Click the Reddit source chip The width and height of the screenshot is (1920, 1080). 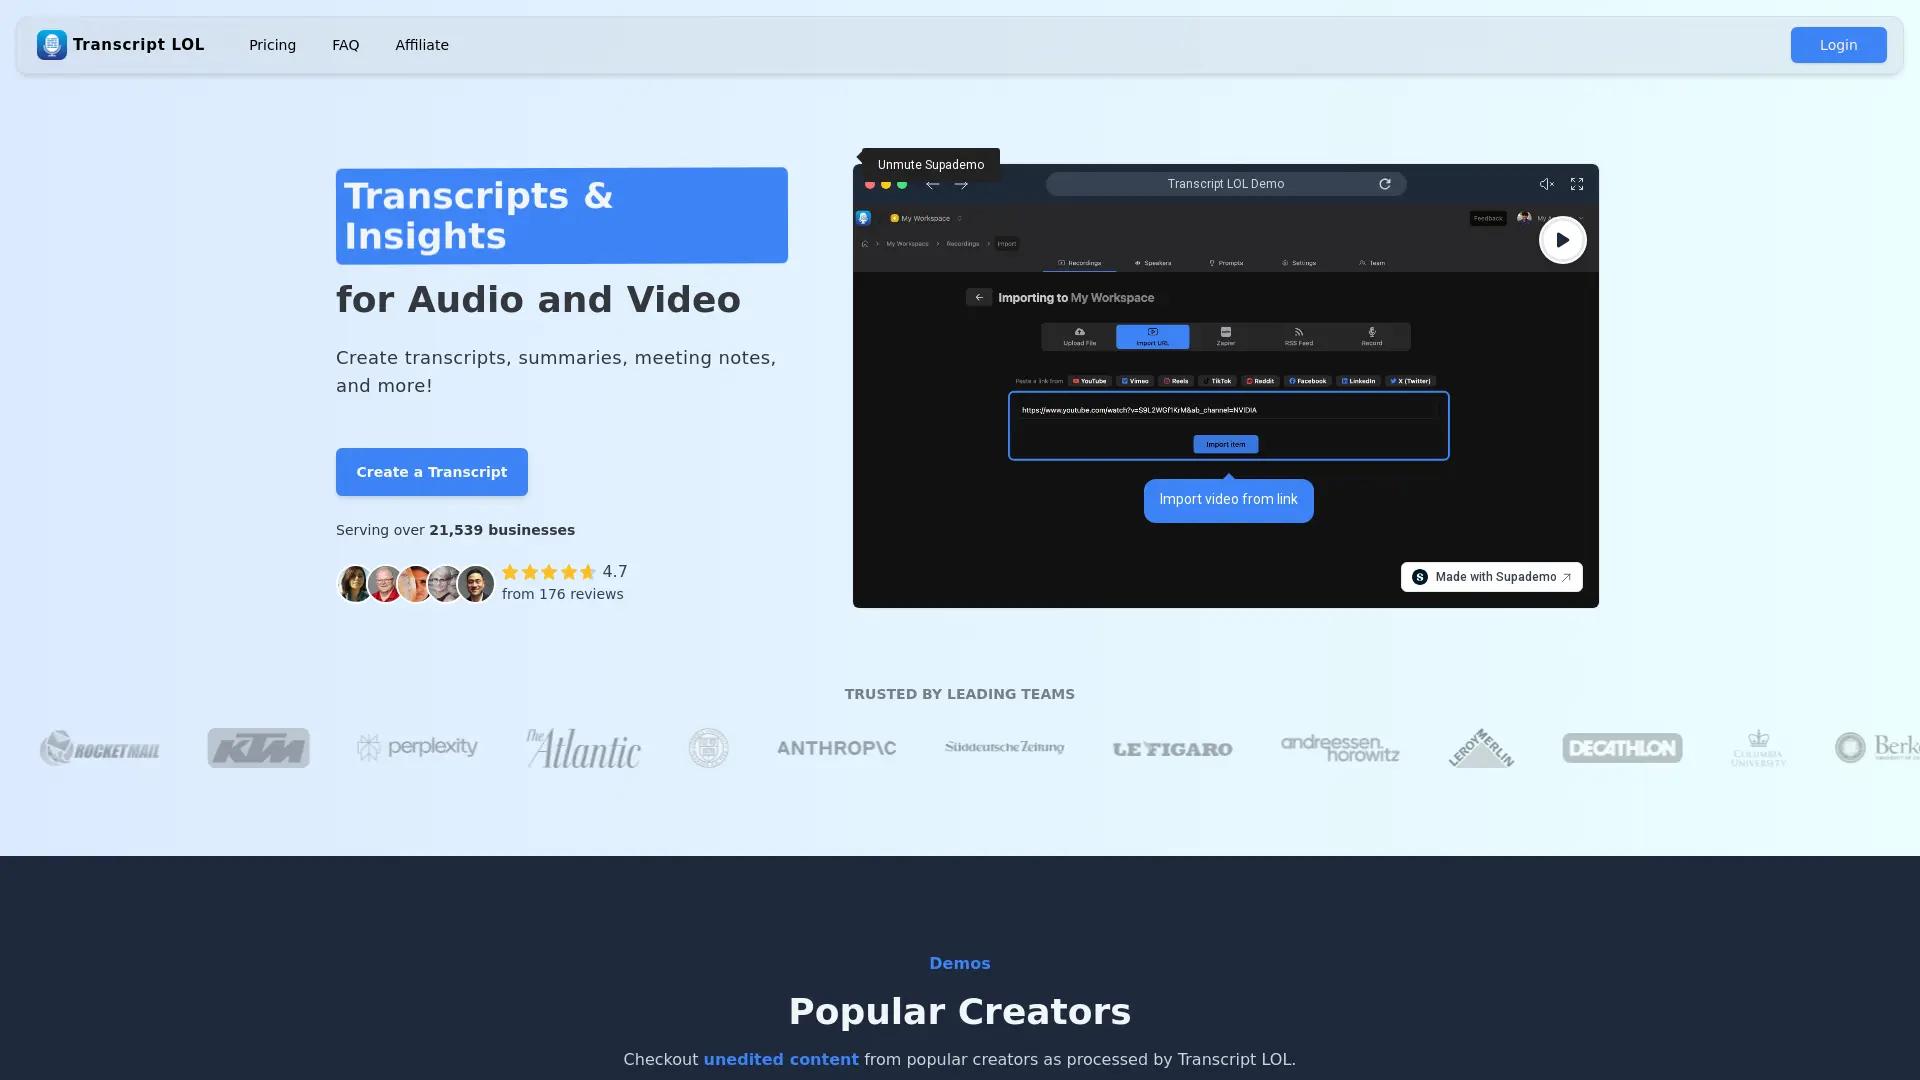1260,381
